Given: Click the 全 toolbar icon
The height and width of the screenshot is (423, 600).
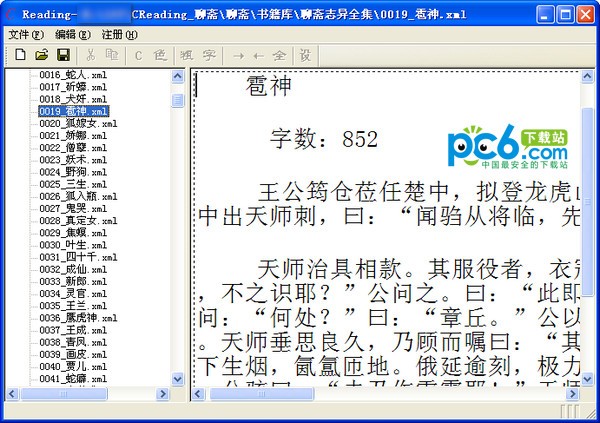Looking at the screenshot, I should click(x=279, y=56).
